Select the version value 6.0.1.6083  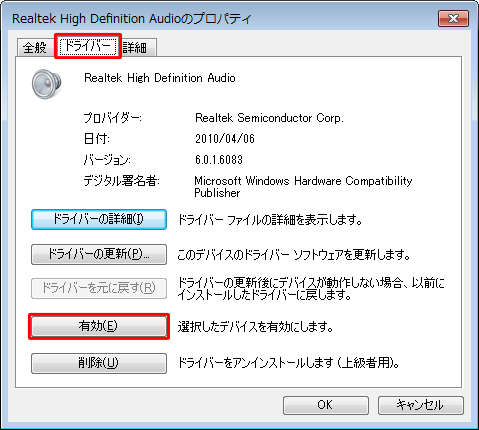coord(219,160)
